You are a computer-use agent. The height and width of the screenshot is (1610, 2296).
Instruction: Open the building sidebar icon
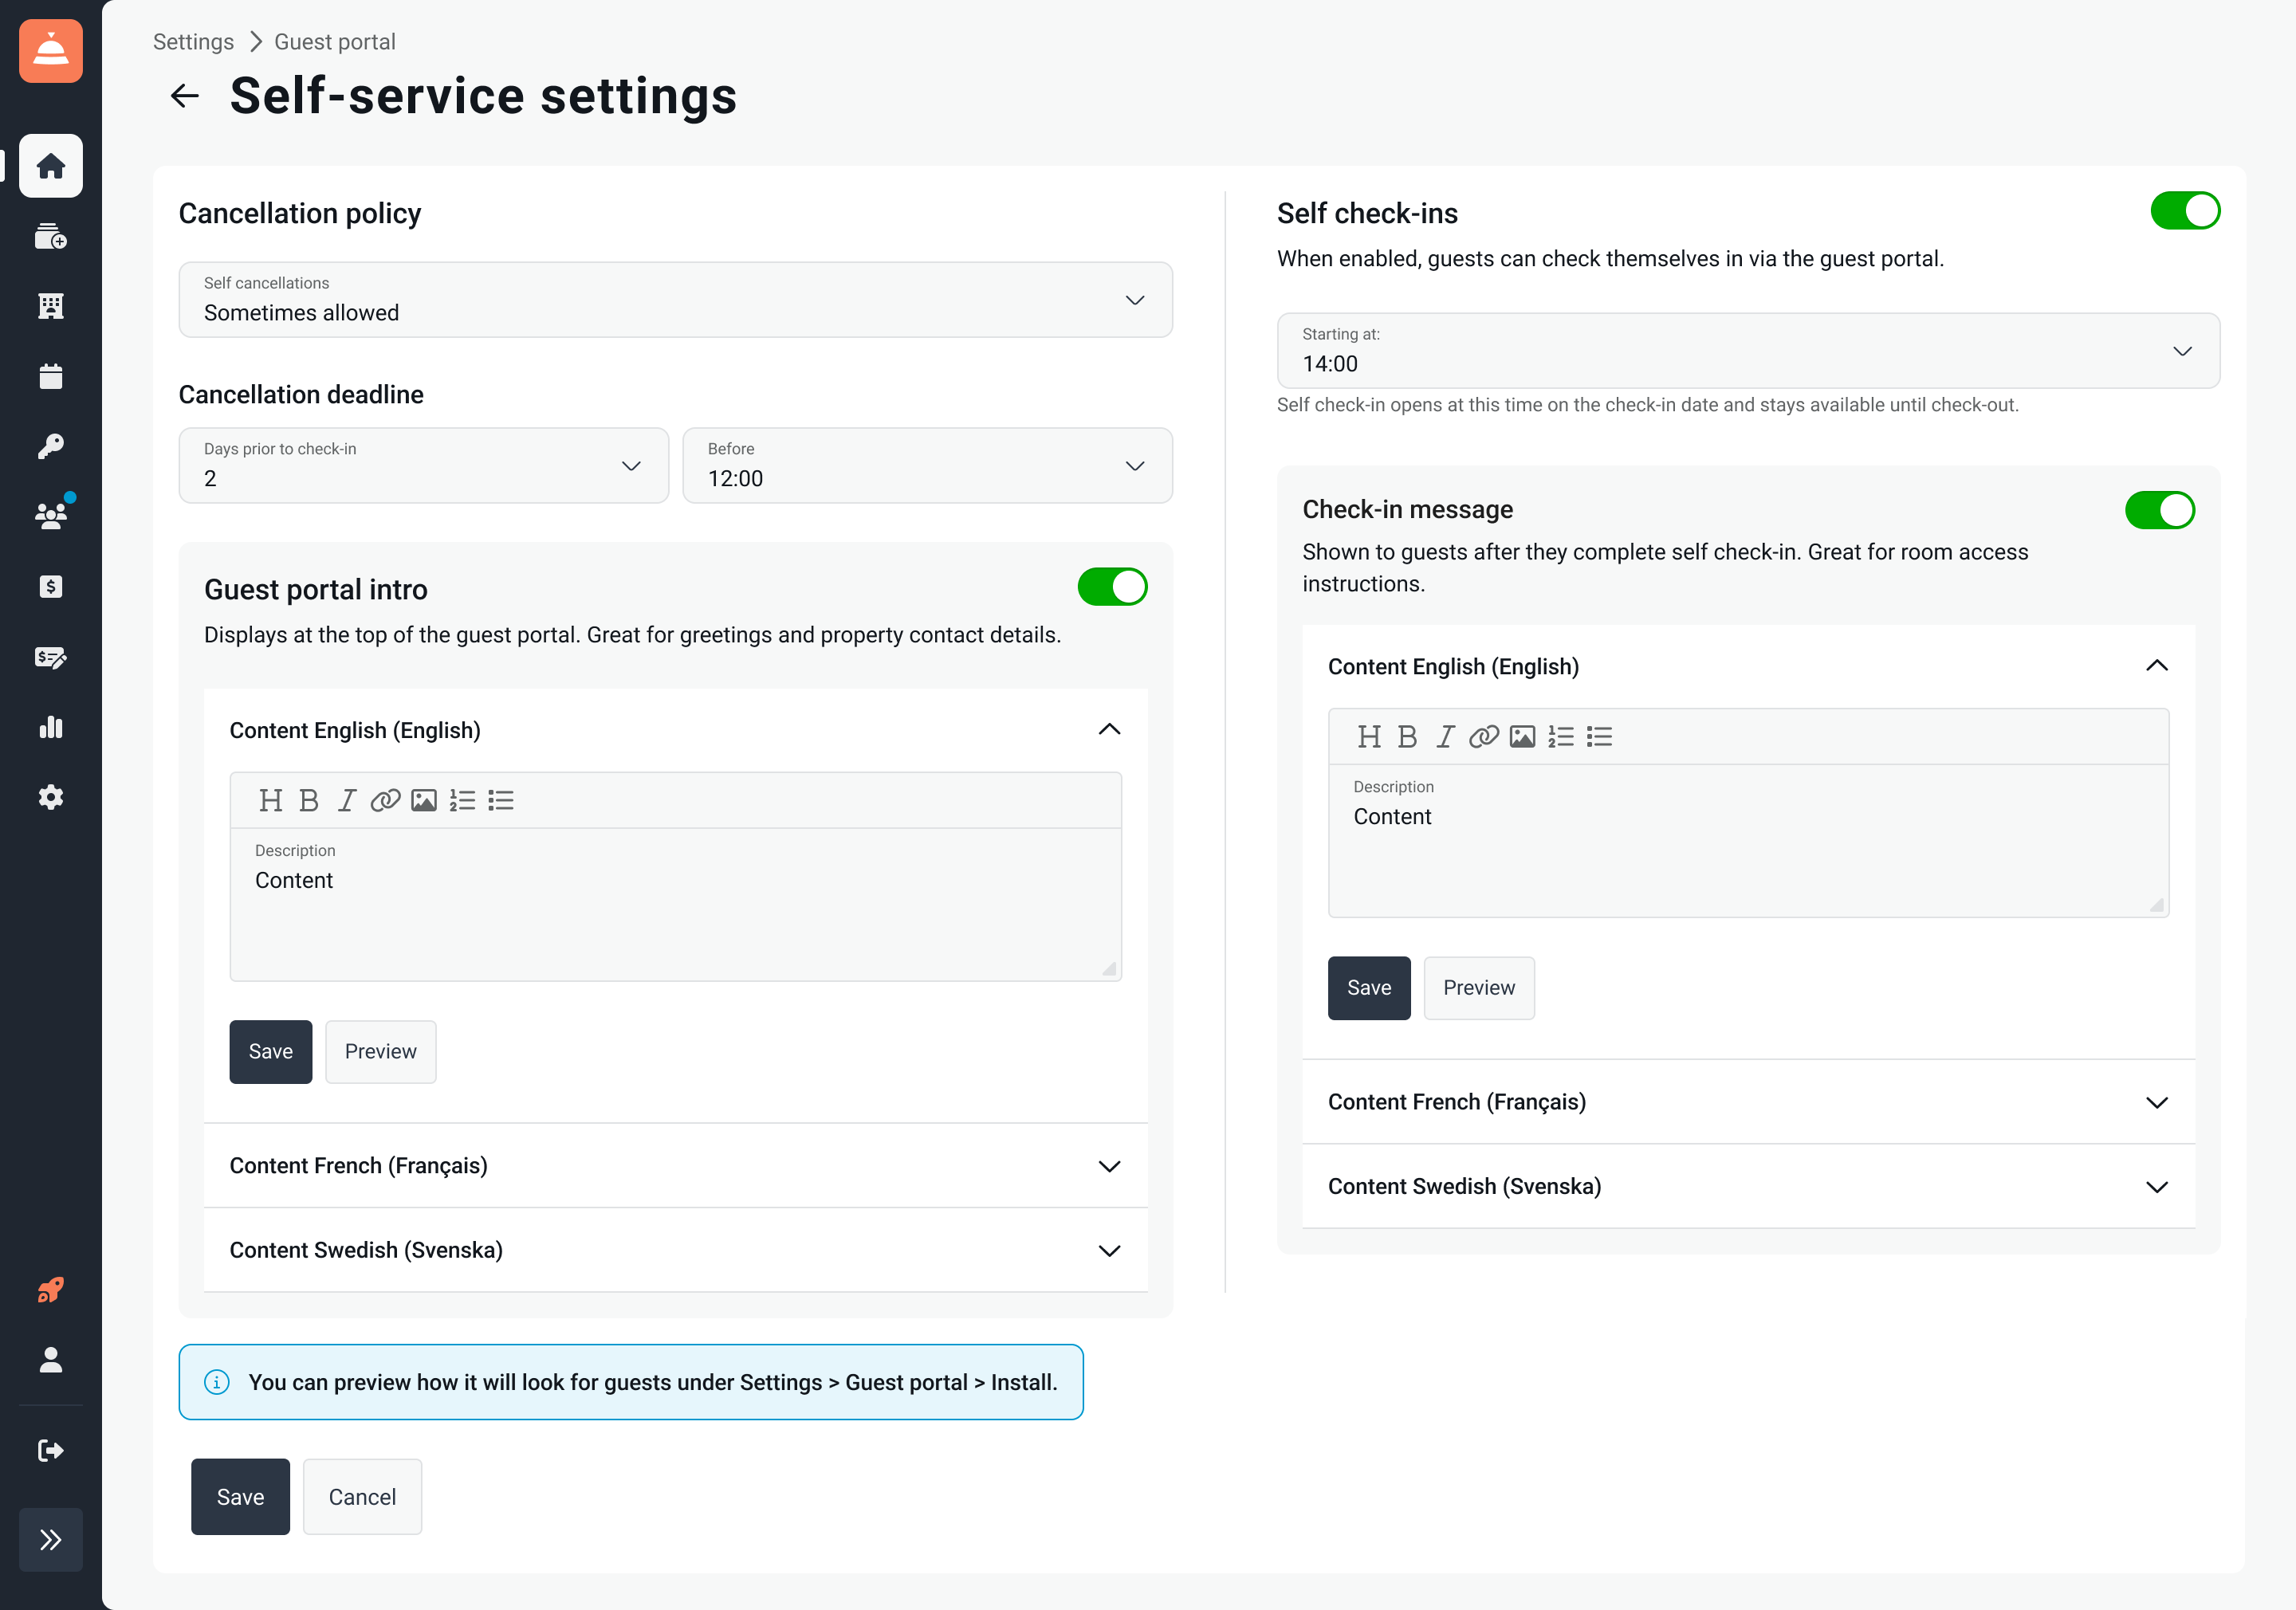[x=51, y=306]
